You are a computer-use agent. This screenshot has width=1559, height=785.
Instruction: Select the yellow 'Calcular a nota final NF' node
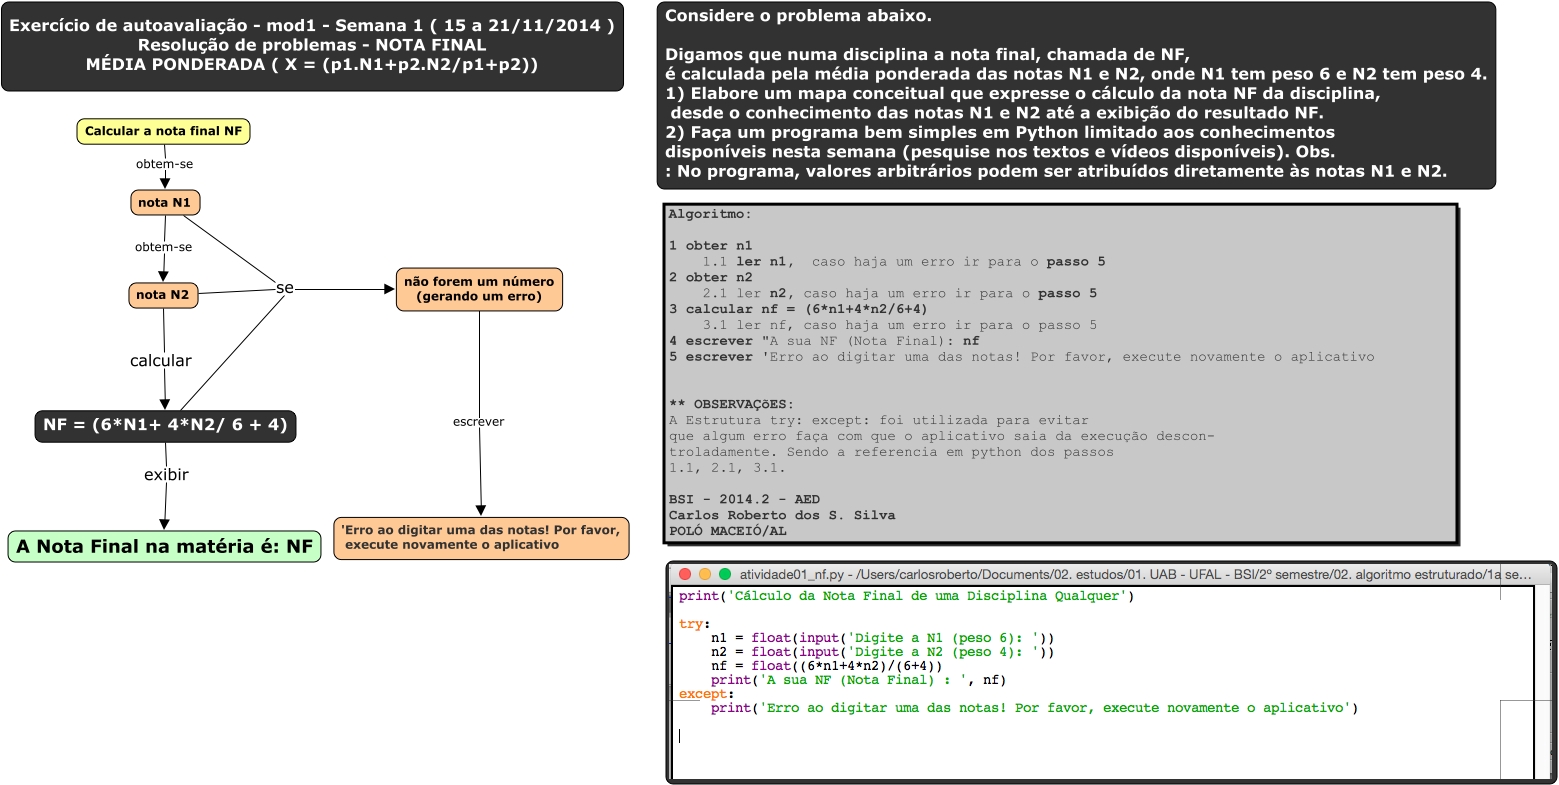[x=163, y=131]
